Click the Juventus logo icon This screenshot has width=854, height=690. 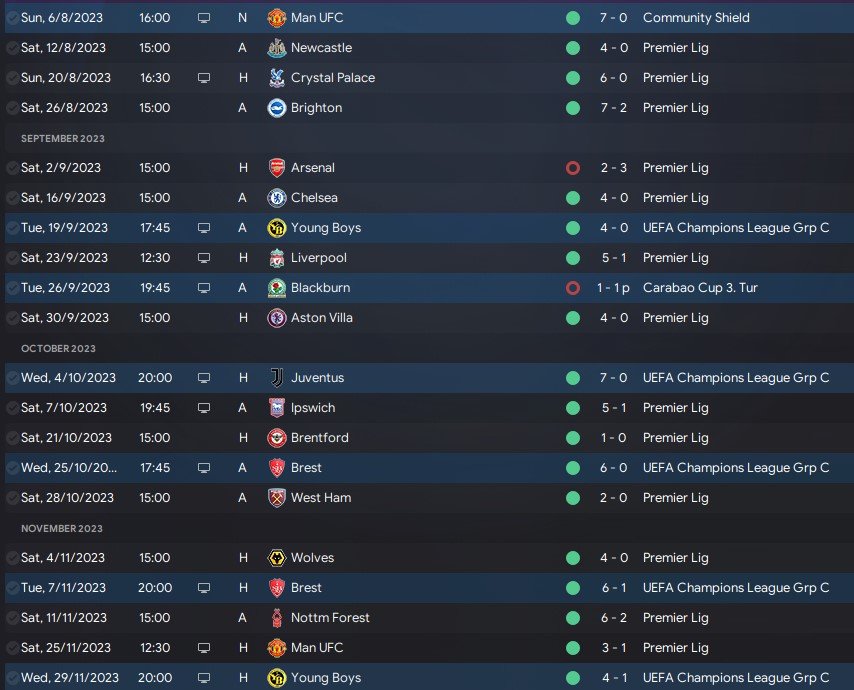point(277,378)
